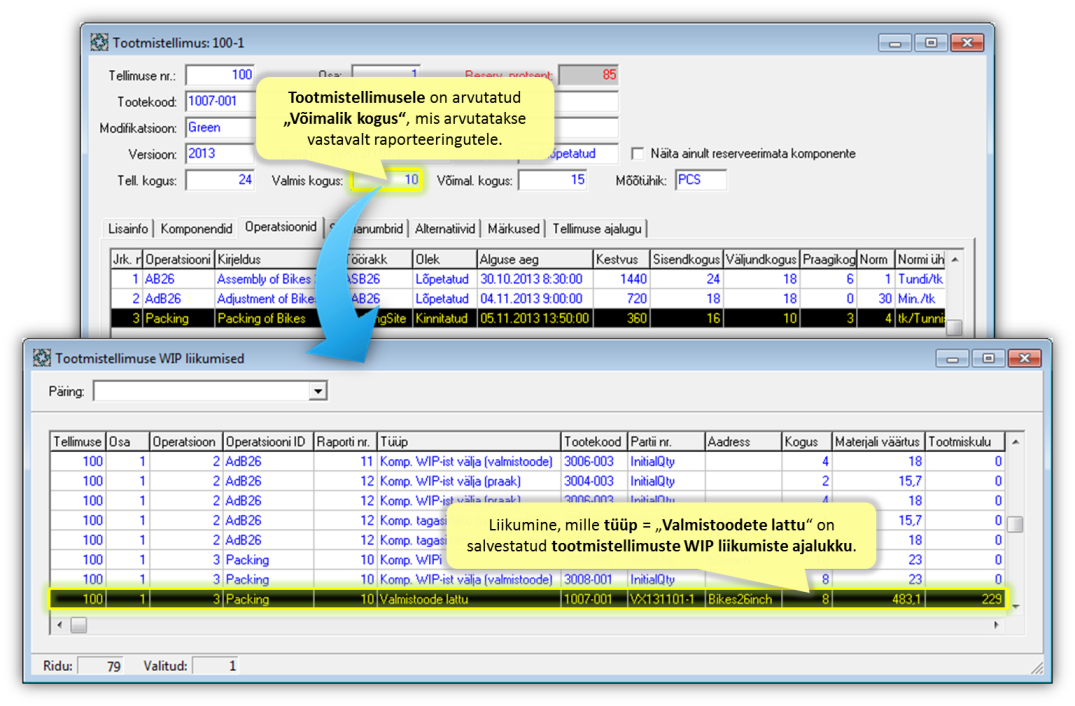This screenshot has height=706, width=1075.
Task: Click Aadress cell Bikes26inch
Action: (743, 599)
